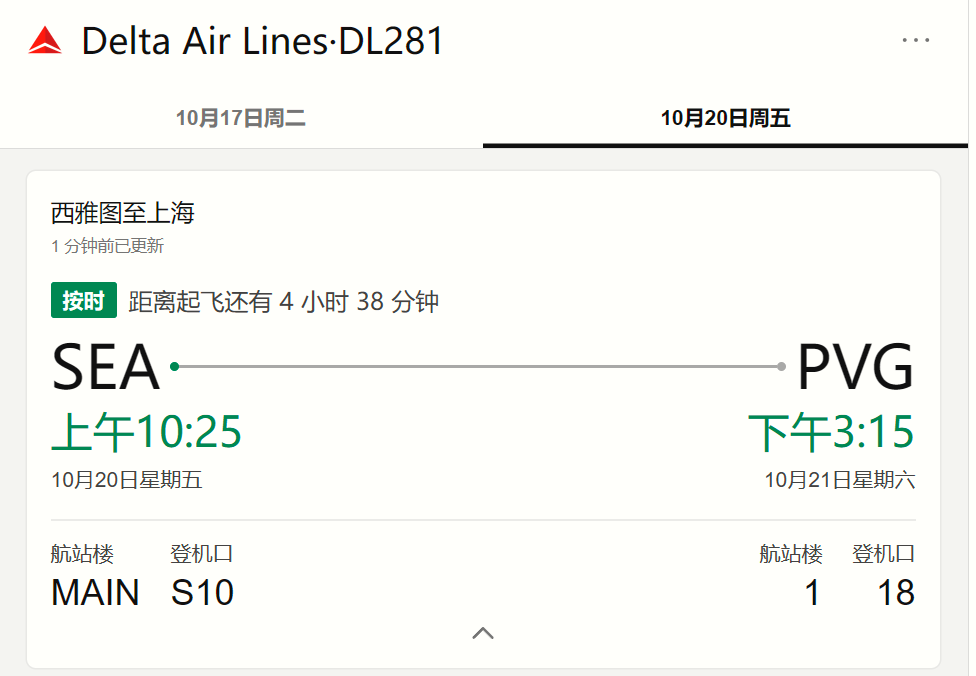Click the 西雅图至上海 route heading
This screenshot has height=676, width=976.
pos(123,213)
